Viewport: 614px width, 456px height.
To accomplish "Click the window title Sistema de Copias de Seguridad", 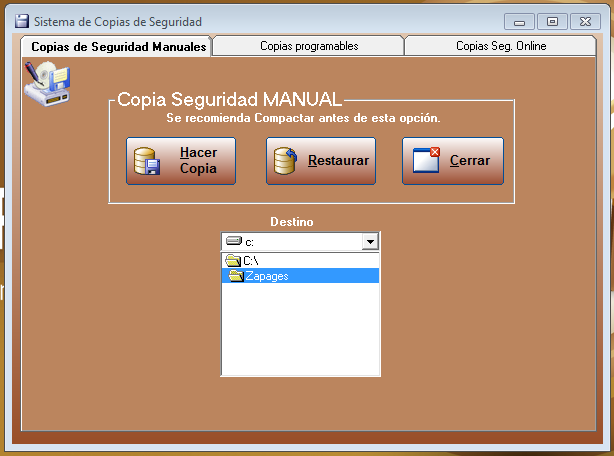I will (x=118, y=22).
